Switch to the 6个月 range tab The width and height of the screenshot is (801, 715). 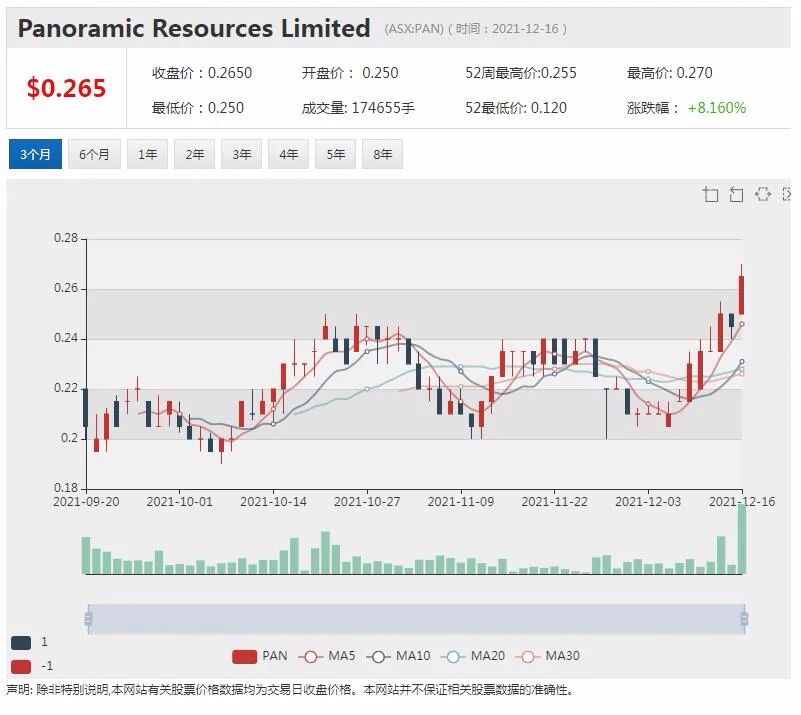pos(95,154)
